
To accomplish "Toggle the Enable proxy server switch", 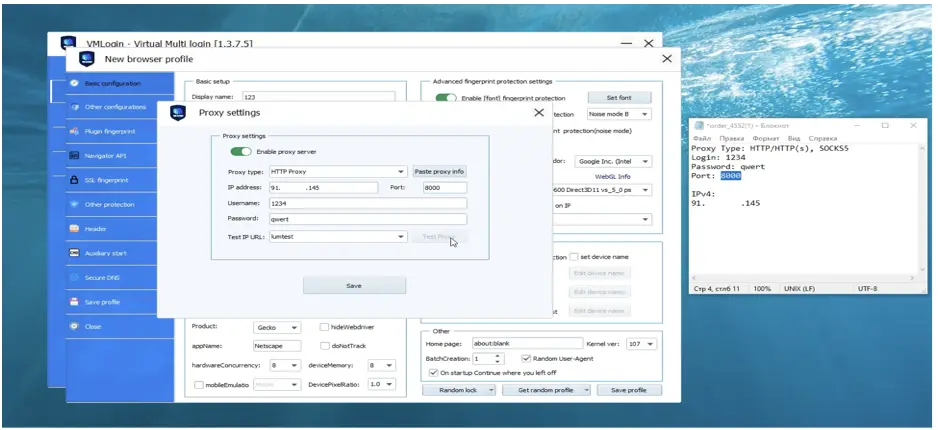I will click(241, 152).
